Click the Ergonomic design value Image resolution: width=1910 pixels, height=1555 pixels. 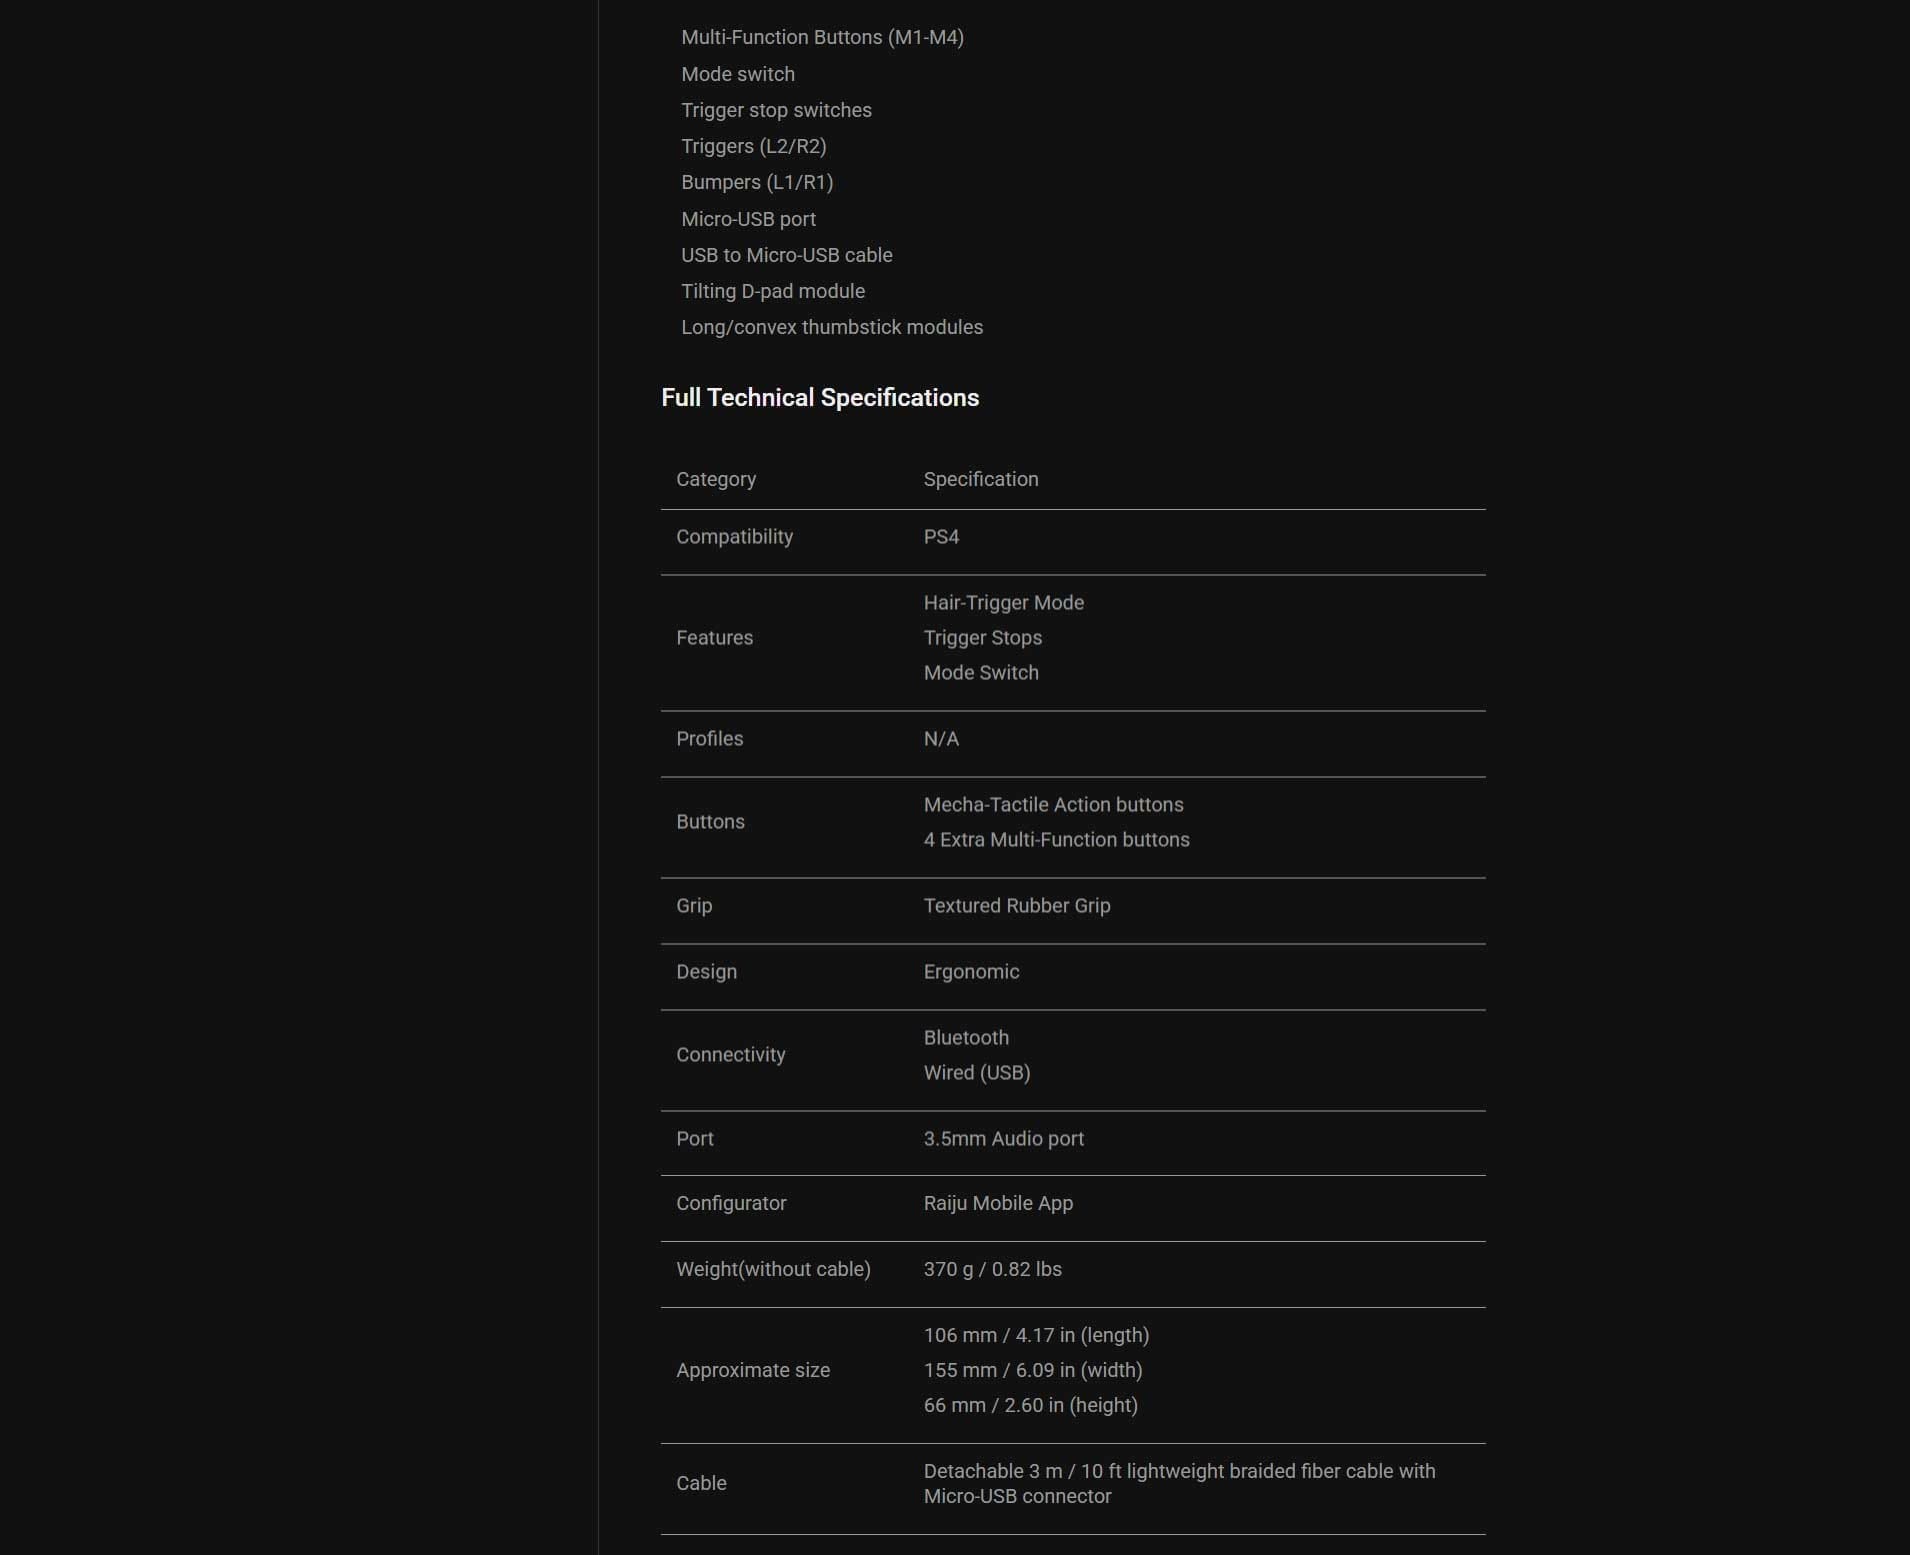[971, 972]
